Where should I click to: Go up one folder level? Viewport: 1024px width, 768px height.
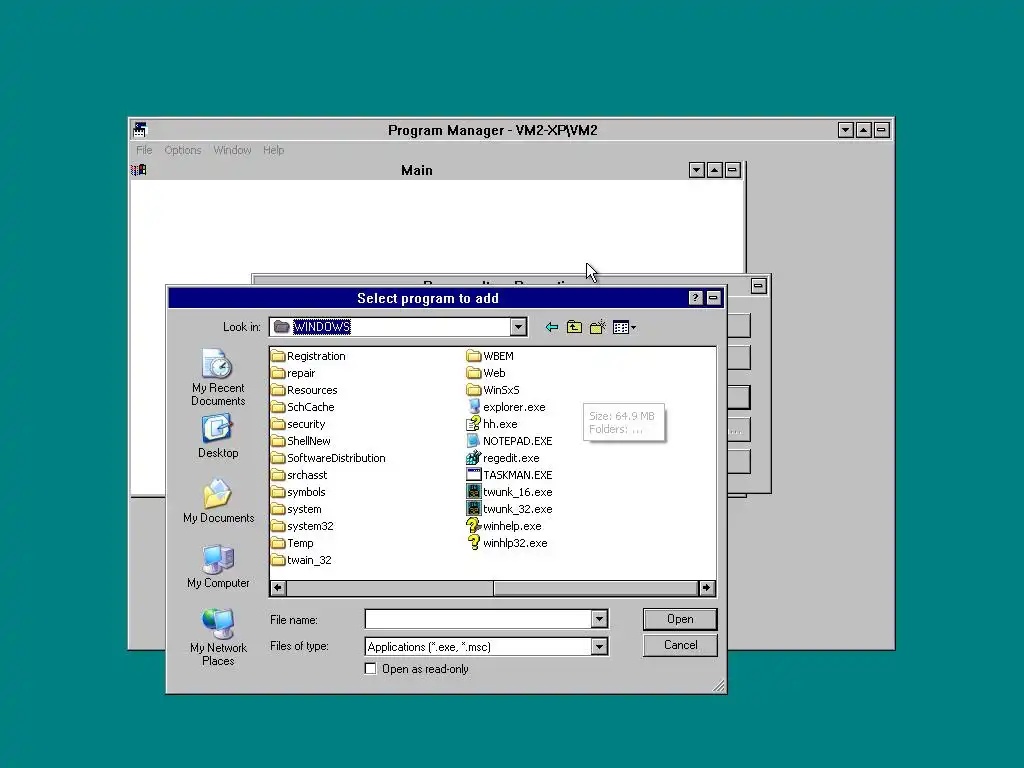pos(574,327)
